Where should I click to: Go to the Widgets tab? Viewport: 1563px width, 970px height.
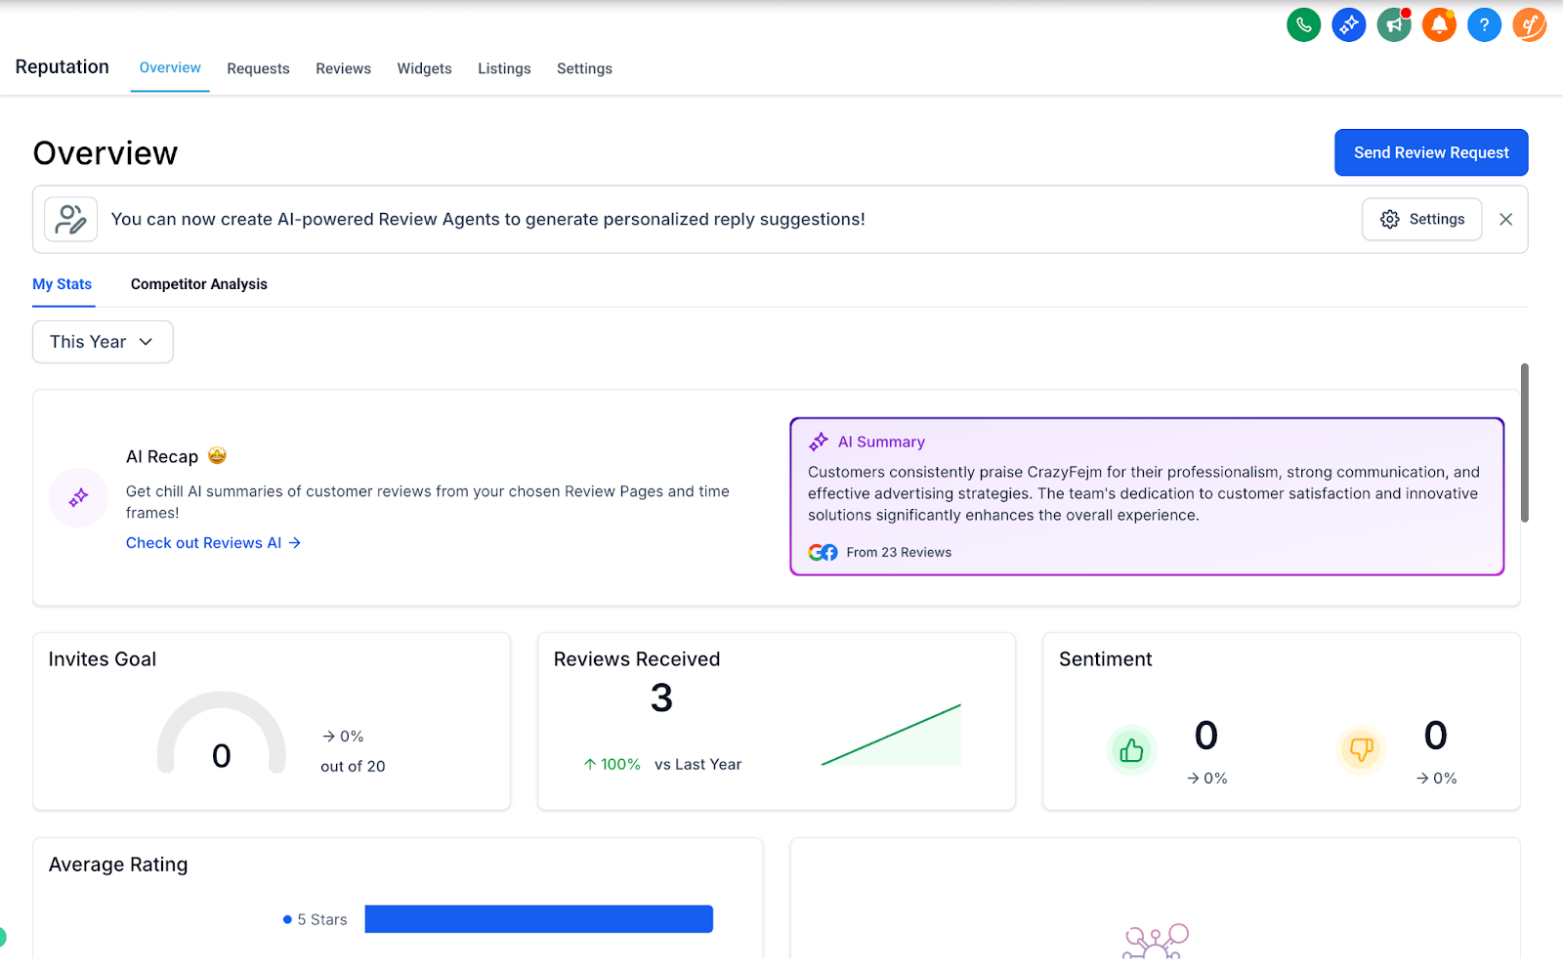pos(424,69)
